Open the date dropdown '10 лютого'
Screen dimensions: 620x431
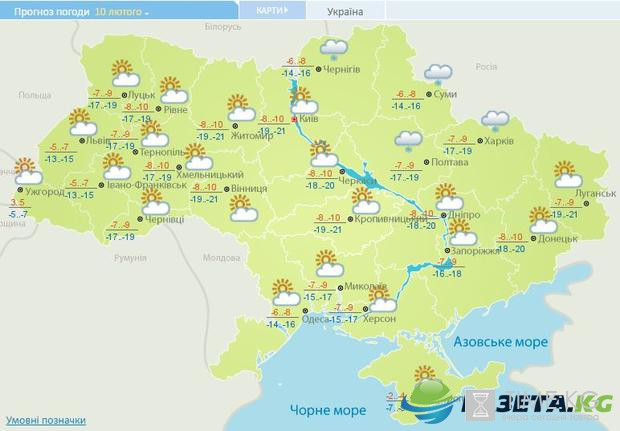tap(121, 12)
